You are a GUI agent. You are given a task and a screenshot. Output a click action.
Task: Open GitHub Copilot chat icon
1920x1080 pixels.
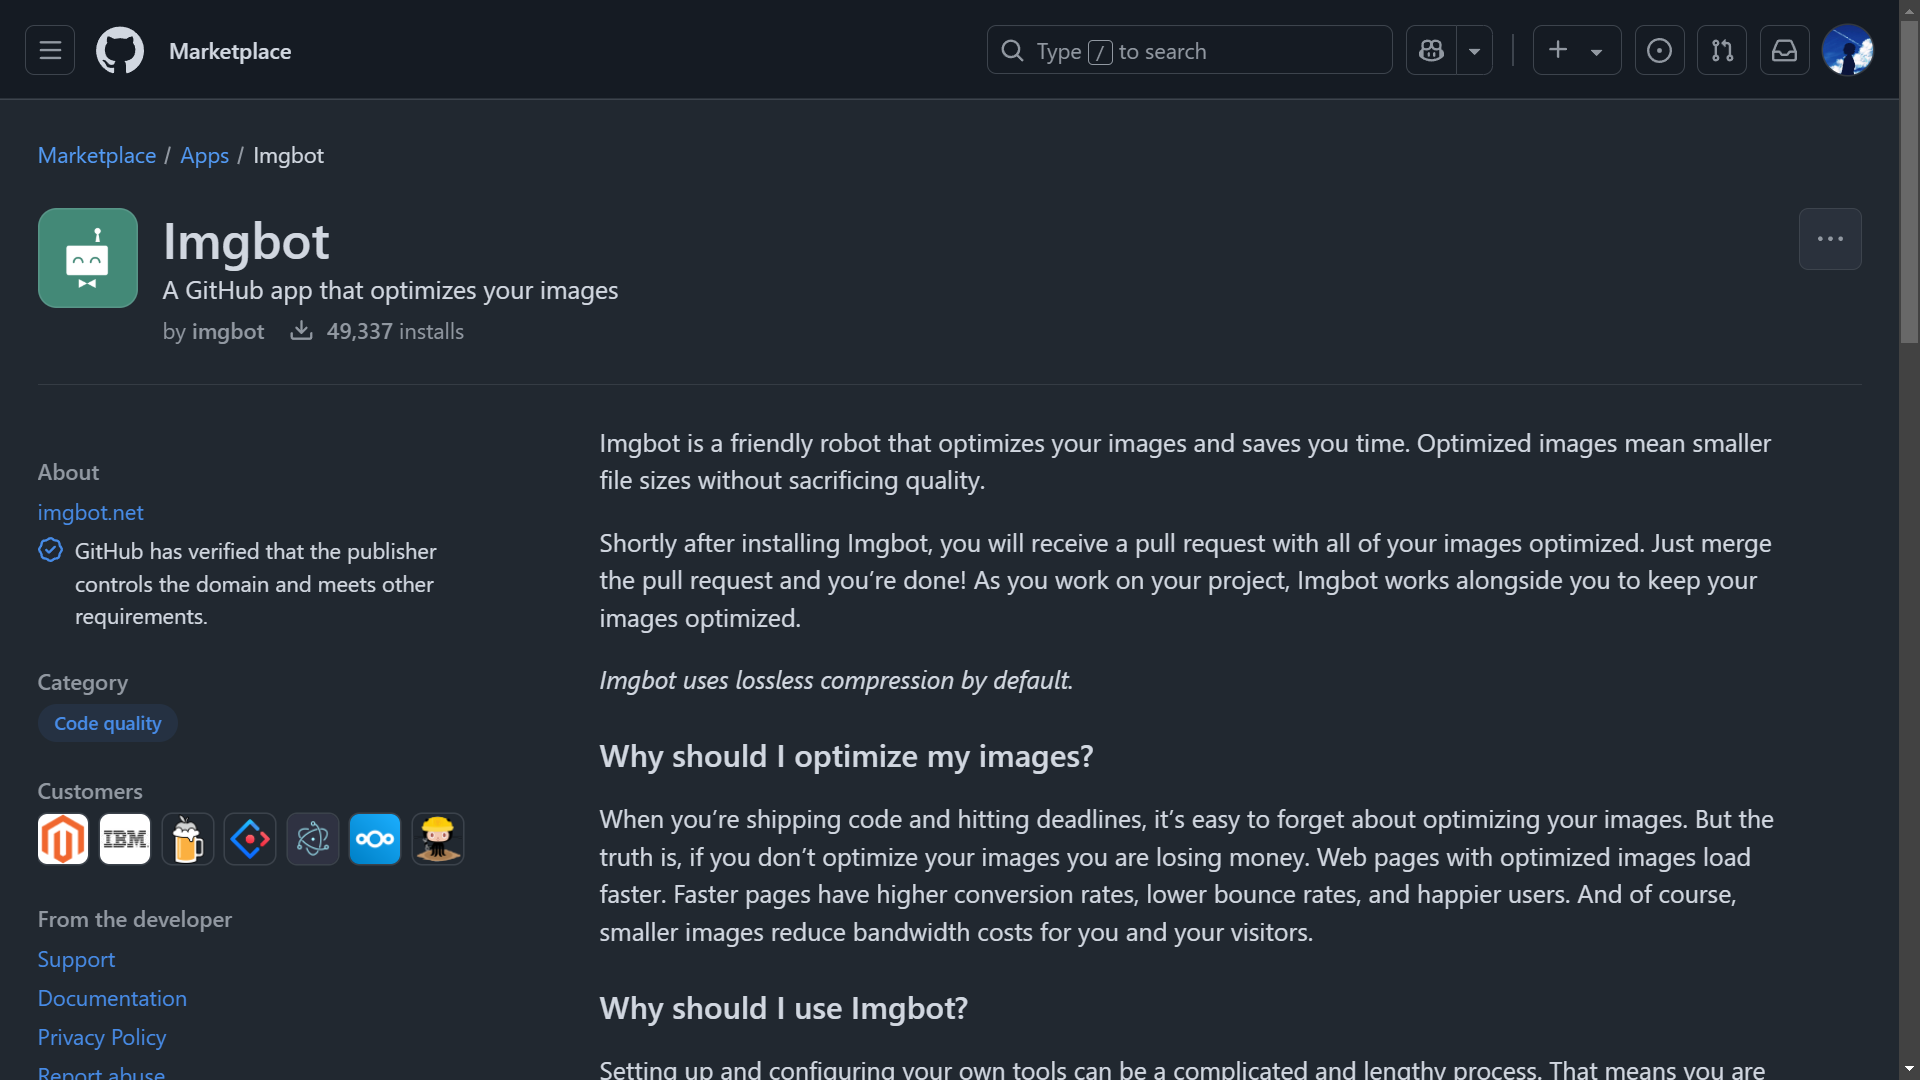tap(1431, 50)
